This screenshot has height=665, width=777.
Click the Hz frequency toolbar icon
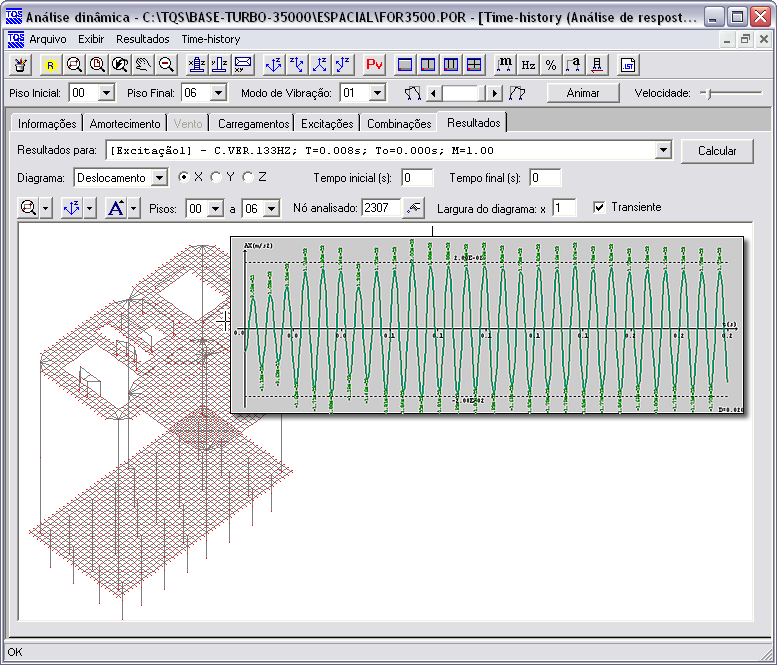528,65
